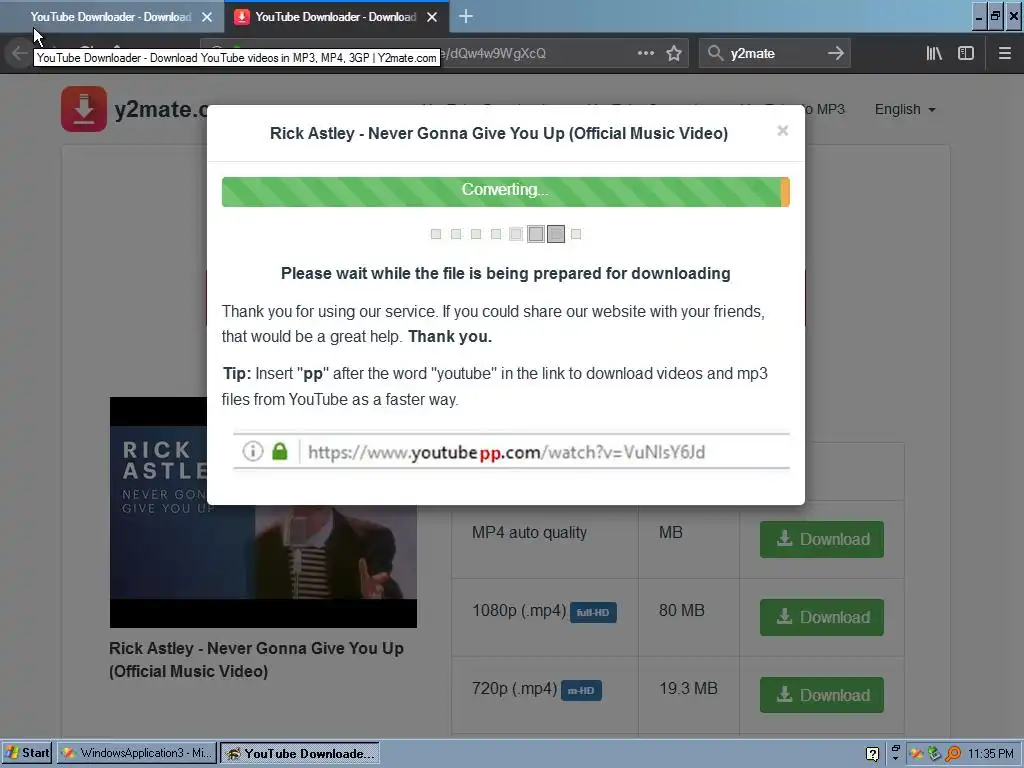The width and height of the screenshot is (1024, 768).
Task: Click the MP4 auto quality label
Action: [529, 533]
